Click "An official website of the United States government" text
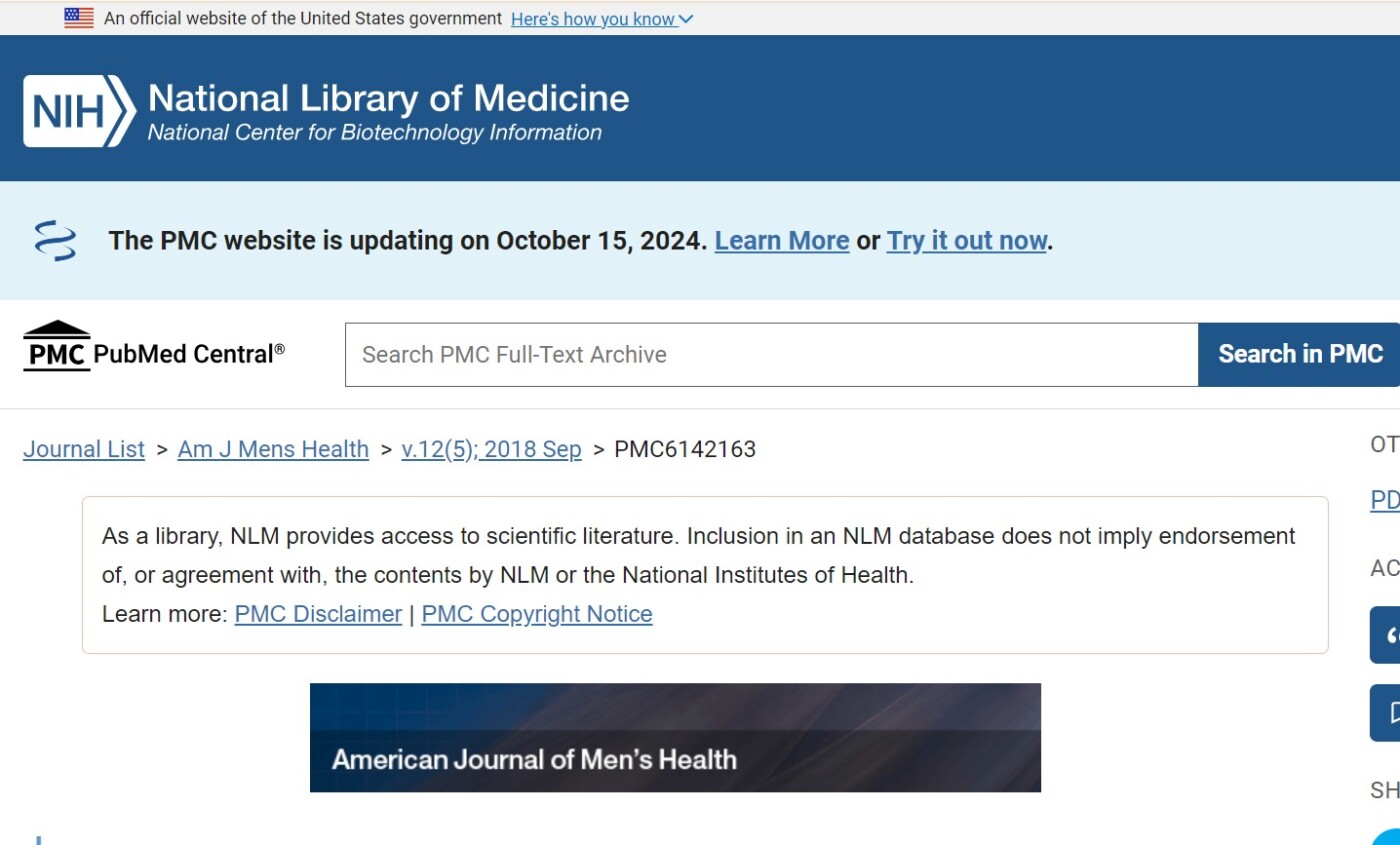The image size is (1400, 845). click(x=303, y=18)
